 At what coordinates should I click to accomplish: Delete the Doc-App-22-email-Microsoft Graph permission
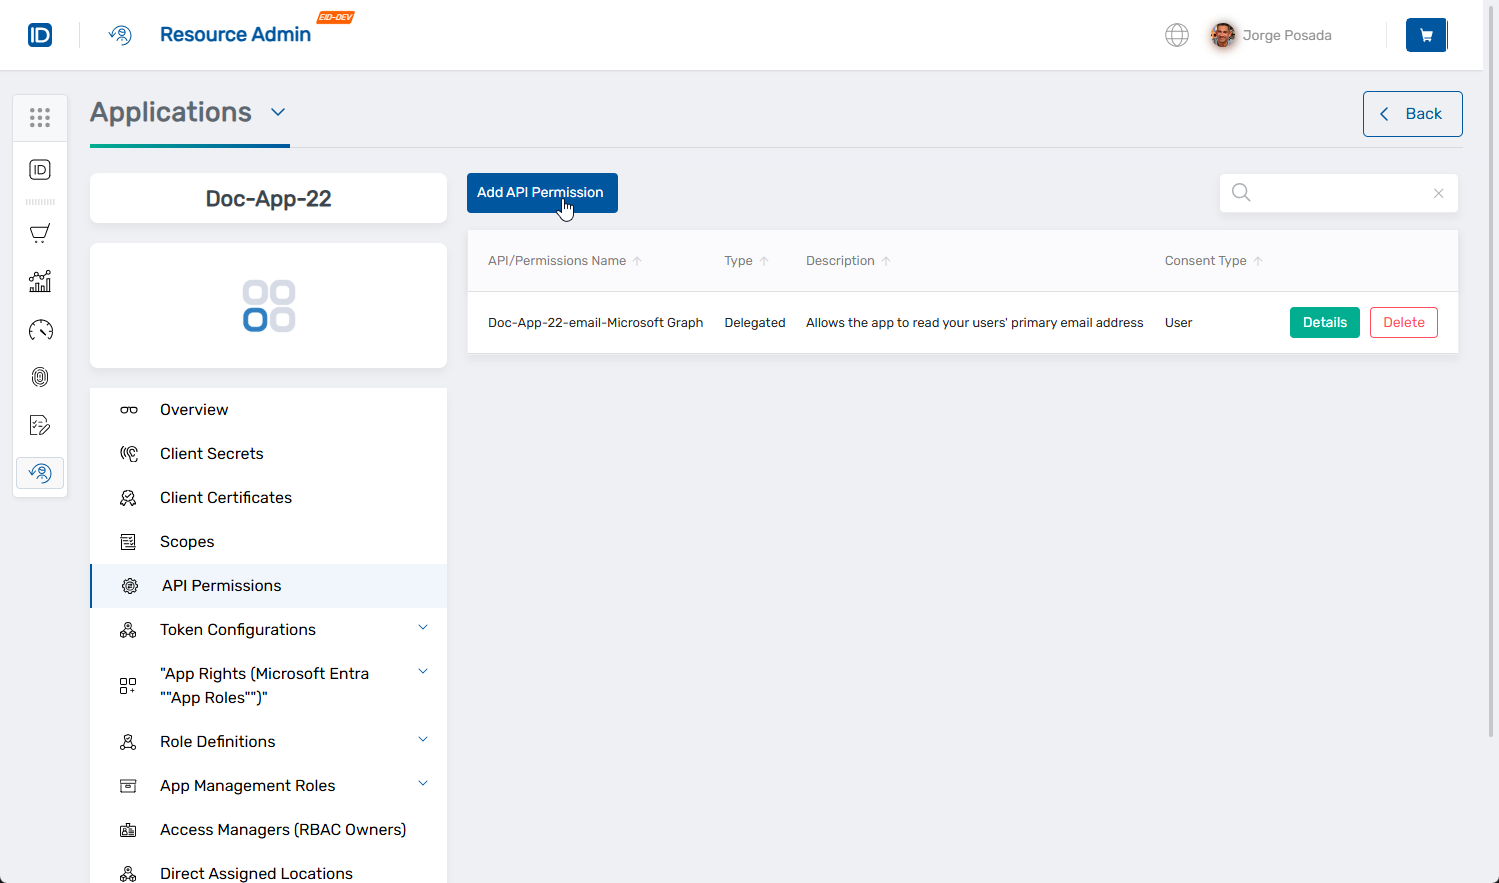point(1403,322)
